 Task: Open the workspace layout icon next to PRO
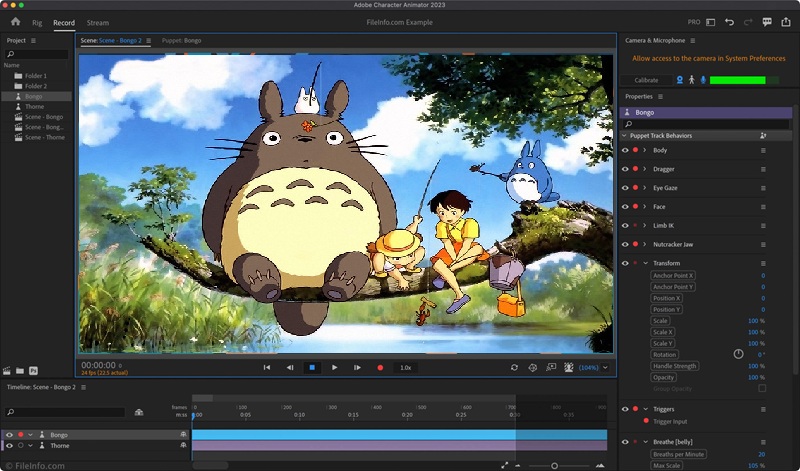(x=710, y=22)
